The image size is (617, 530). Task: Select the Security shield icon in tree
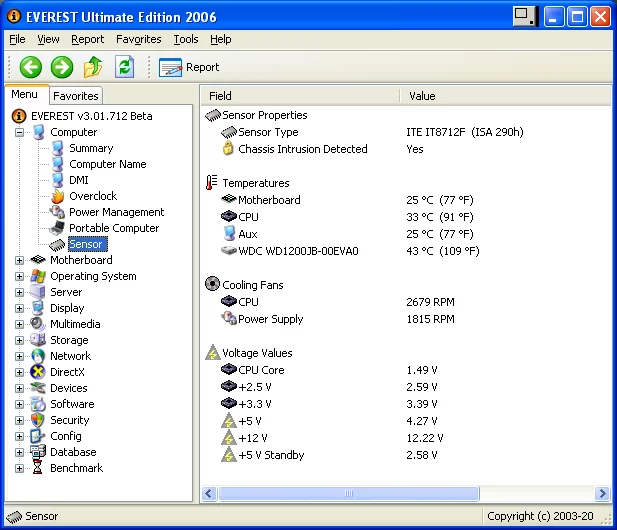tap(38, 420)
